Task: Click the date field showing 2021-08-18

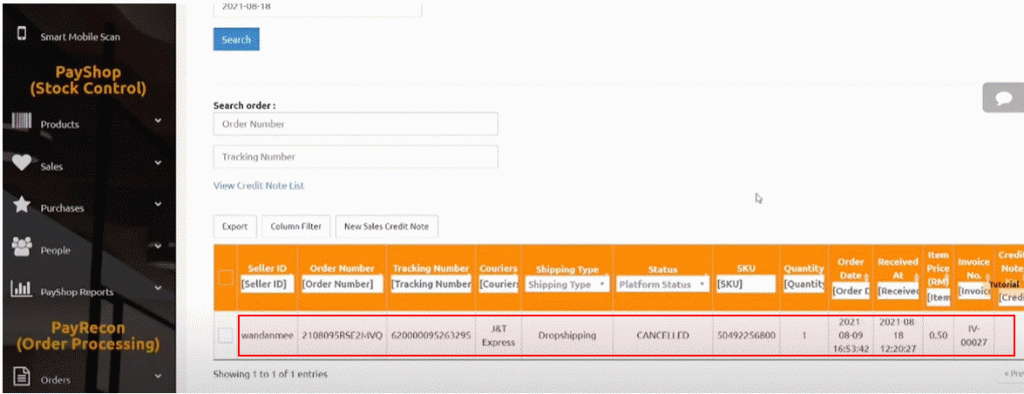Action: click(x=317, y=9)
